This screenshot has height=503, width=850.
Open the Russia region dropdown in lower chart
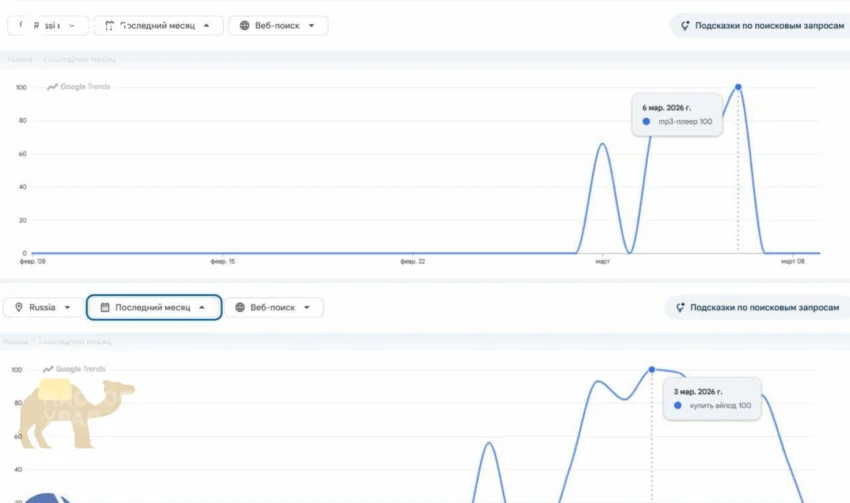(x=43, y=307)
